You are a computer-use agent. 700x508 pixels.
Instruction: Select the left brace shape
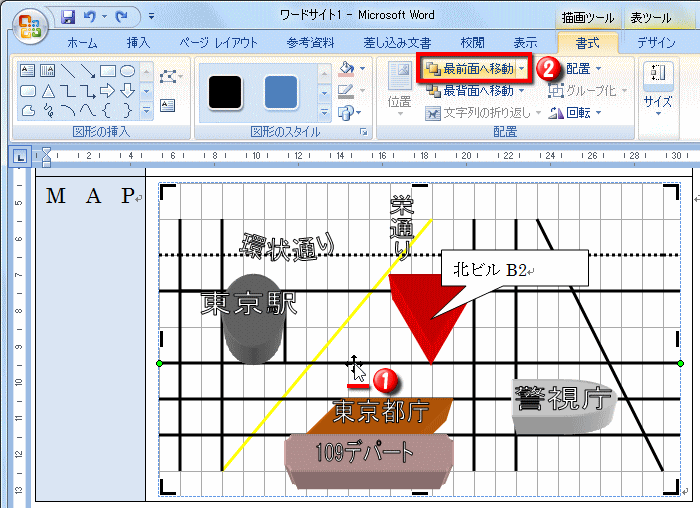[107, 110]
